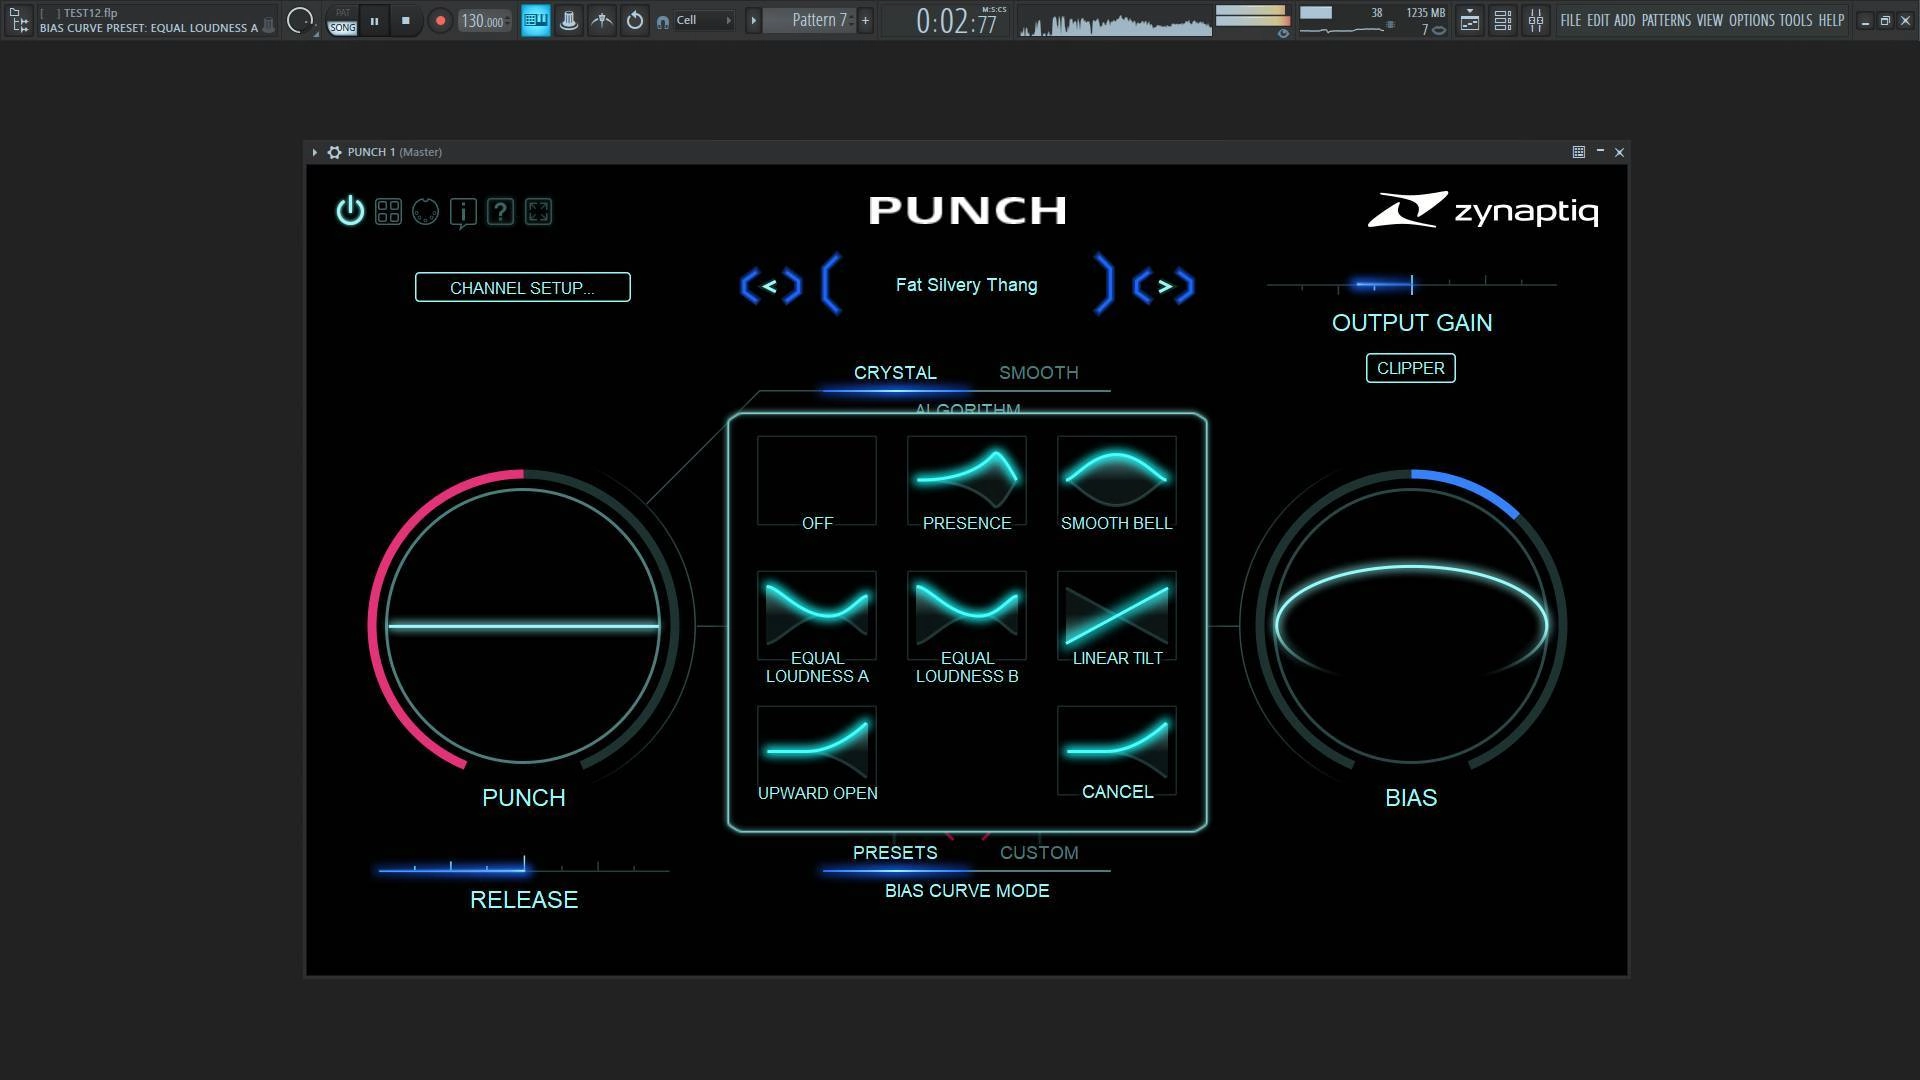Click the 0:02:77 time display

956,21
